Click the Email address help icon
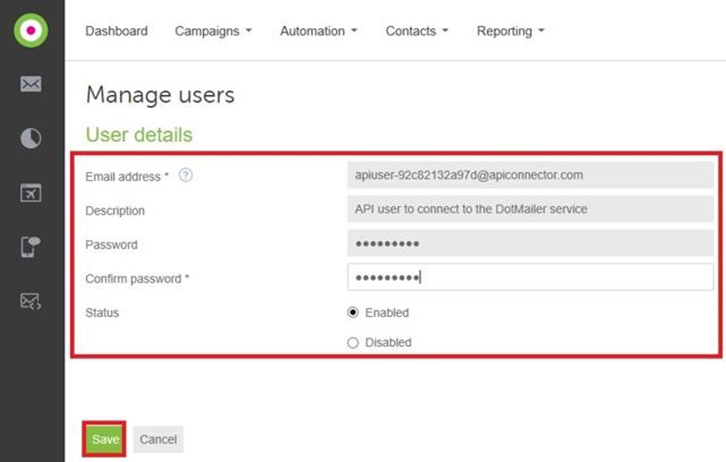Screen dimensions: 726x462 tap(185, 176)
